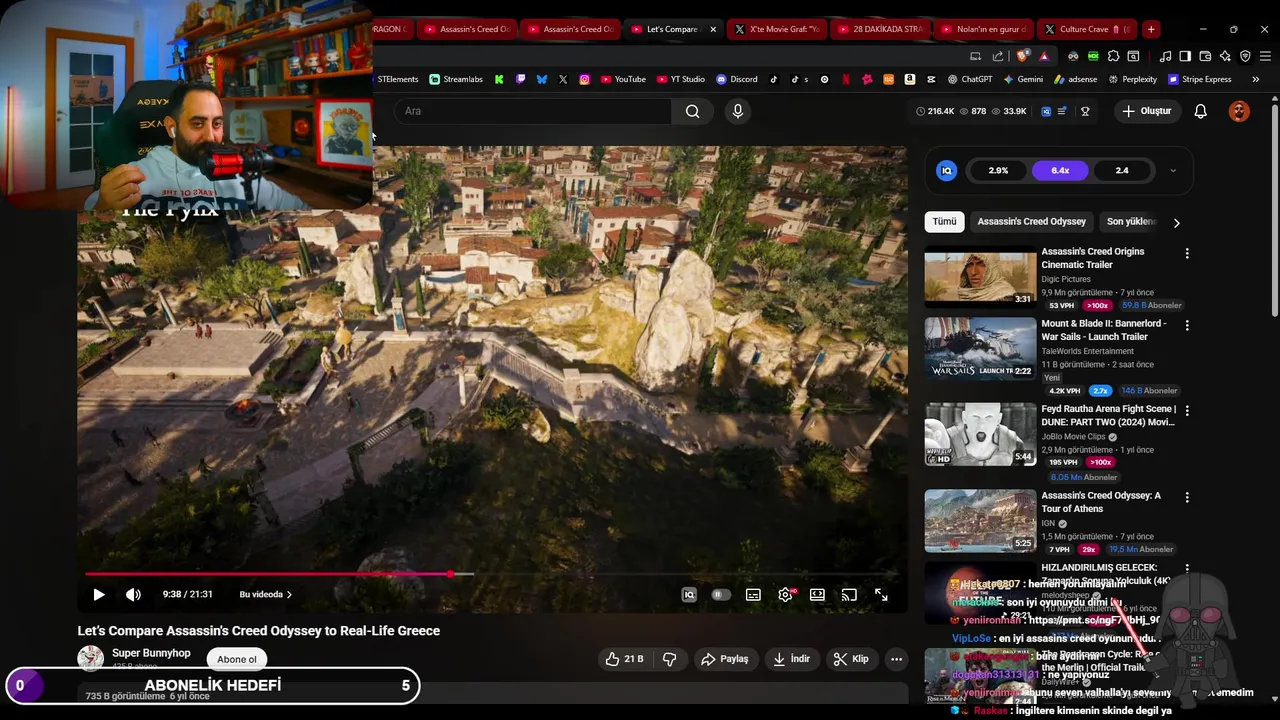
Task: Dislike the video
Action: pos(670,659)
